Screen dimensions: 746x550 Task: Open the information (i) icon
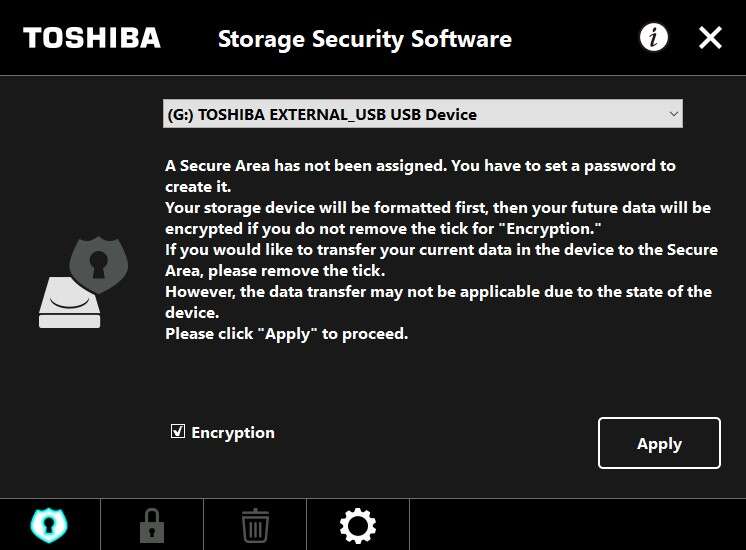point(654,38)
